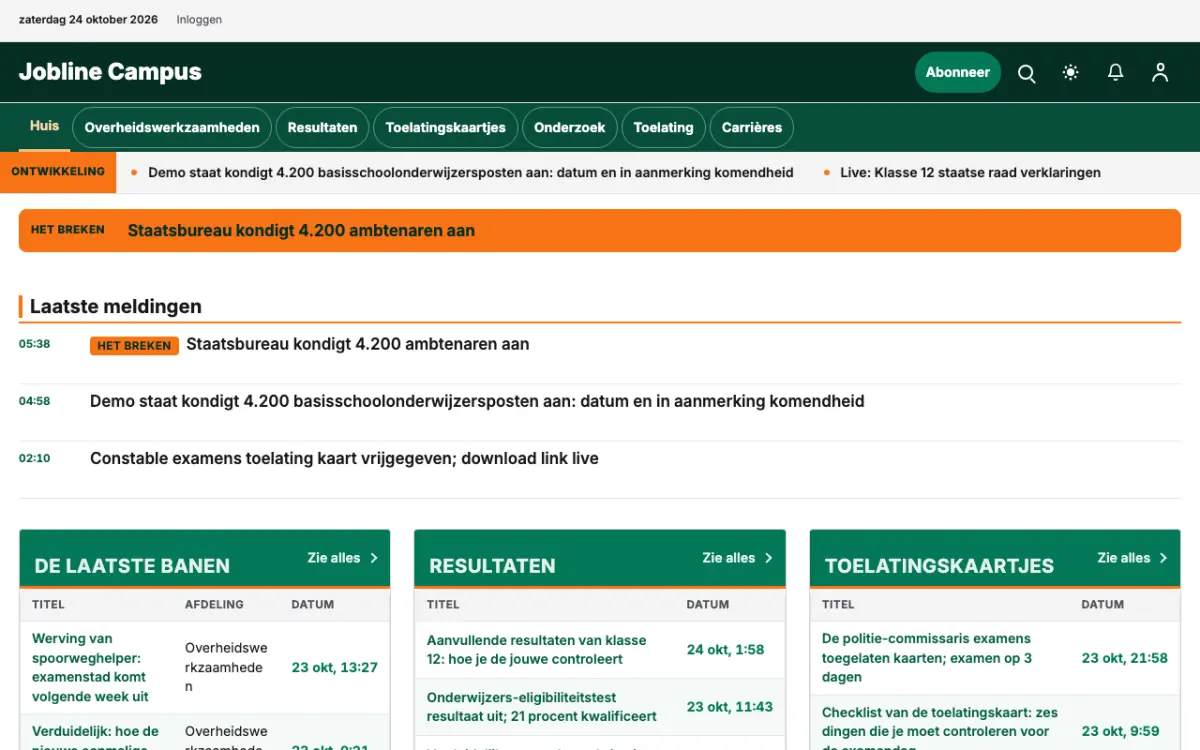
Task: Open the Carrières tab
Action: 752,127
